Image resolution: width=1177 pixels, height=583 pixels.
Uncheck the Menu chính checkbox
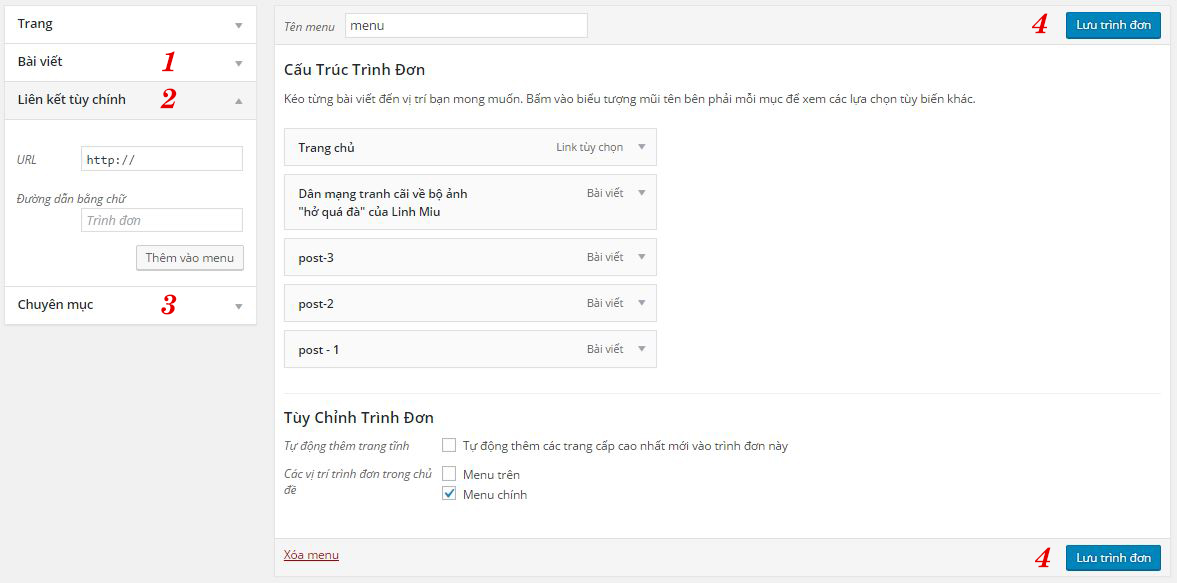(x=449, y=494)
